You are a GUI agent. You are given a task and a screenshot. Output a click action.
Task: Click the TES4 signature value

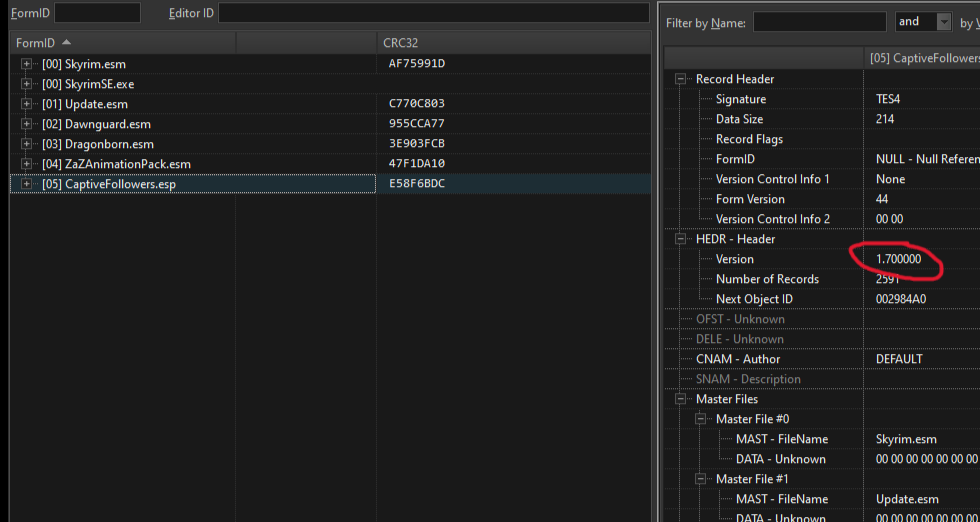(888, 99)
